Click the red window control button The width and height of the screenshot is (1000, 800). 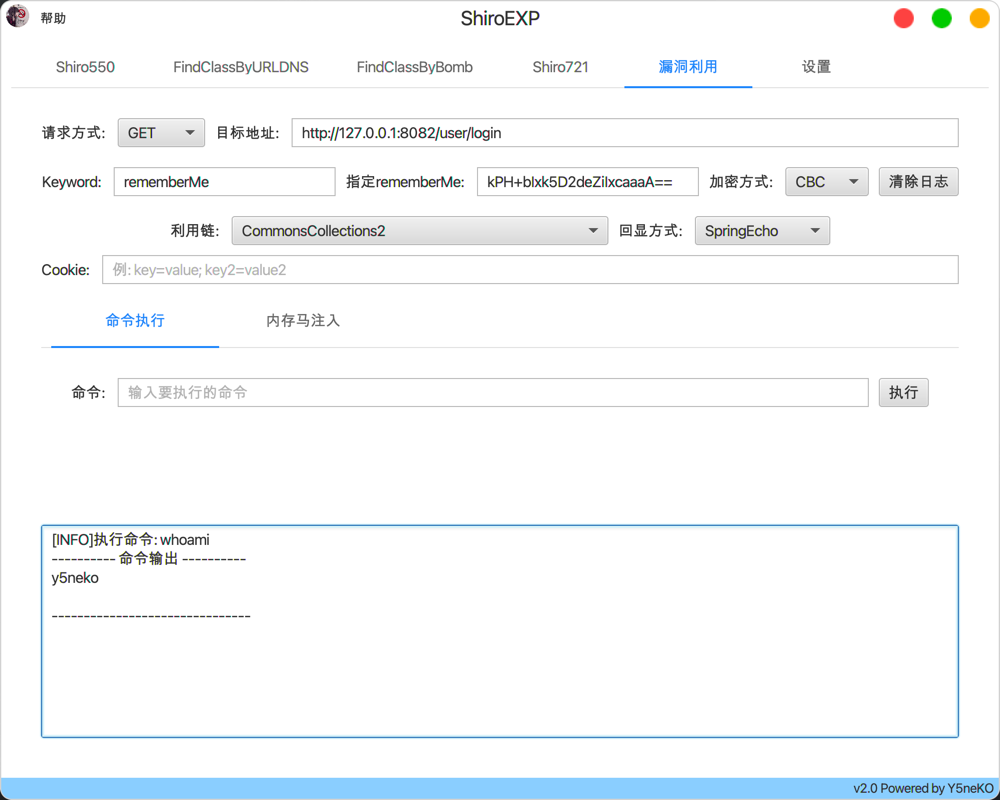coord(904,18)
